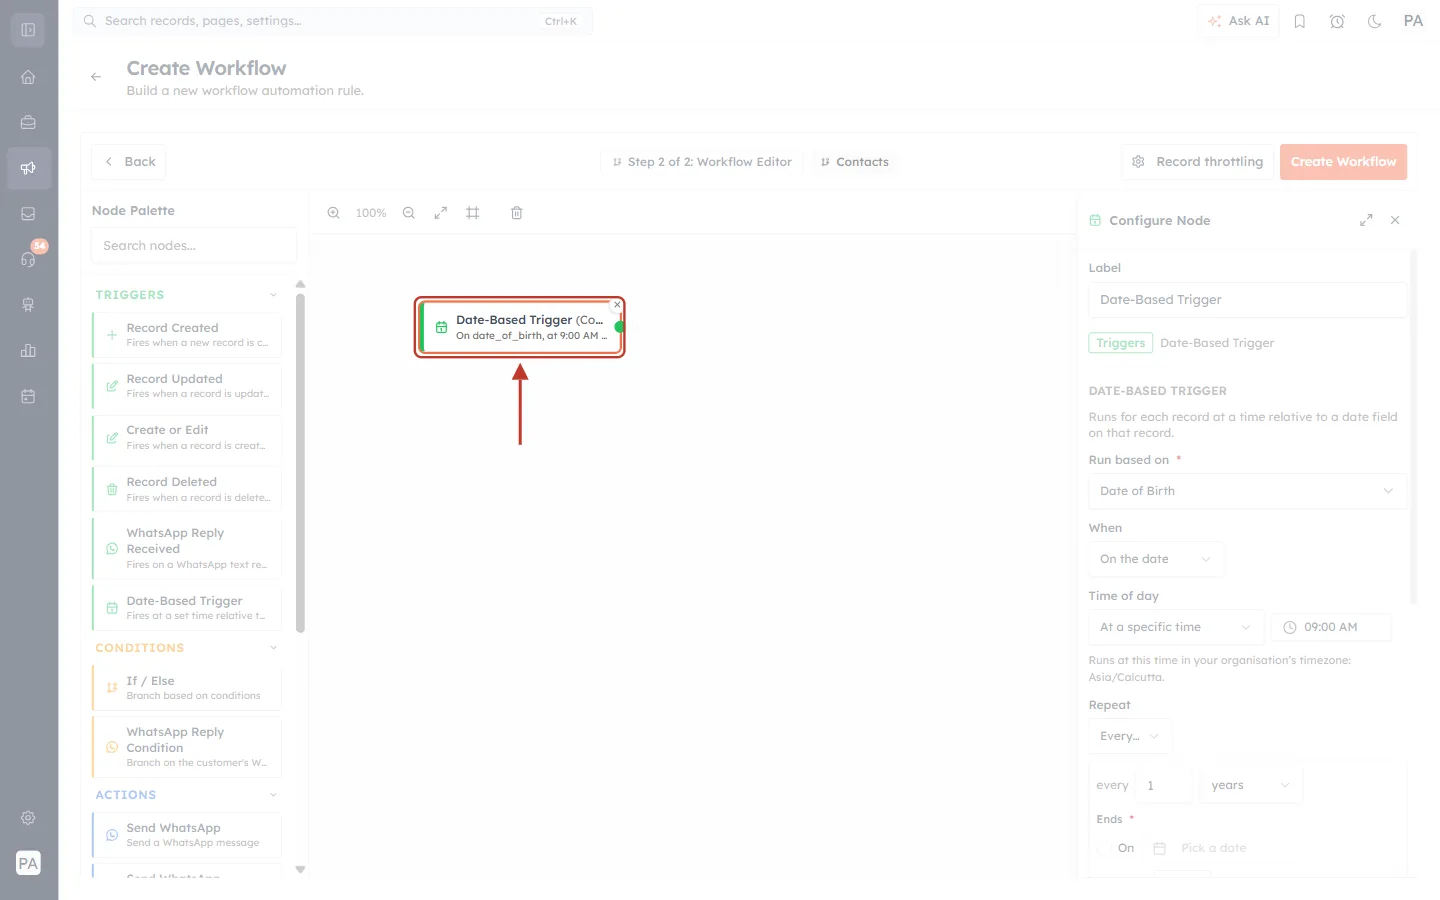Screen dimensions: 1440x900
Task: Open the calendar icon in sidebar
Action: [28, 396]
